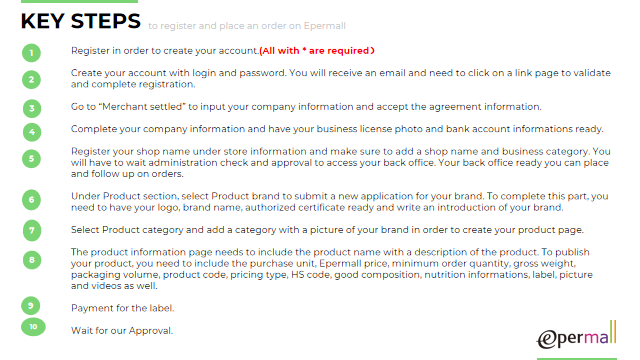Click the Epermall logo
640x360 pixels.
576,336
